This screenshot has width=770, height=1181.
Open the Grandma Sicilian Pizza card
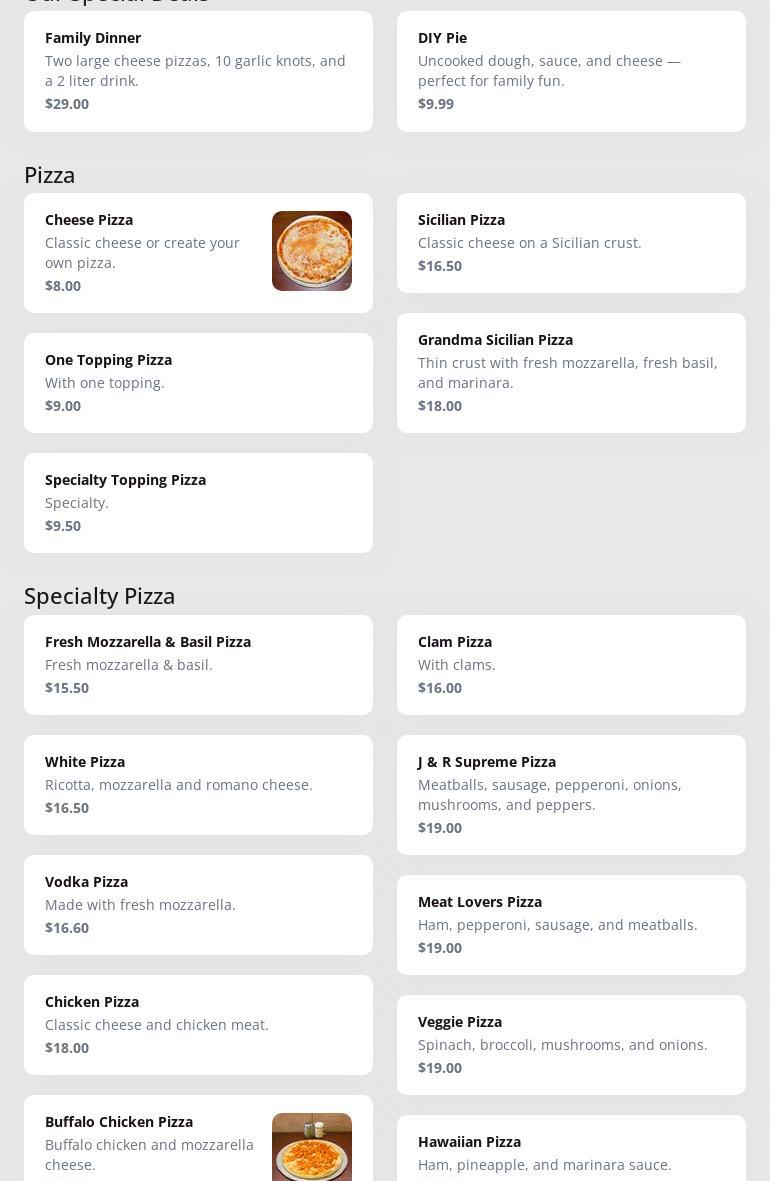[x=571, y=372]
